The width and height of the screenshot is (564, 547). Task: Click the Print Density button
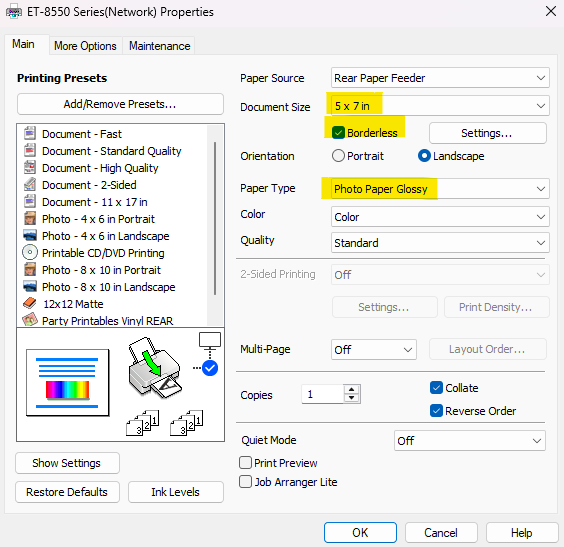496,307
